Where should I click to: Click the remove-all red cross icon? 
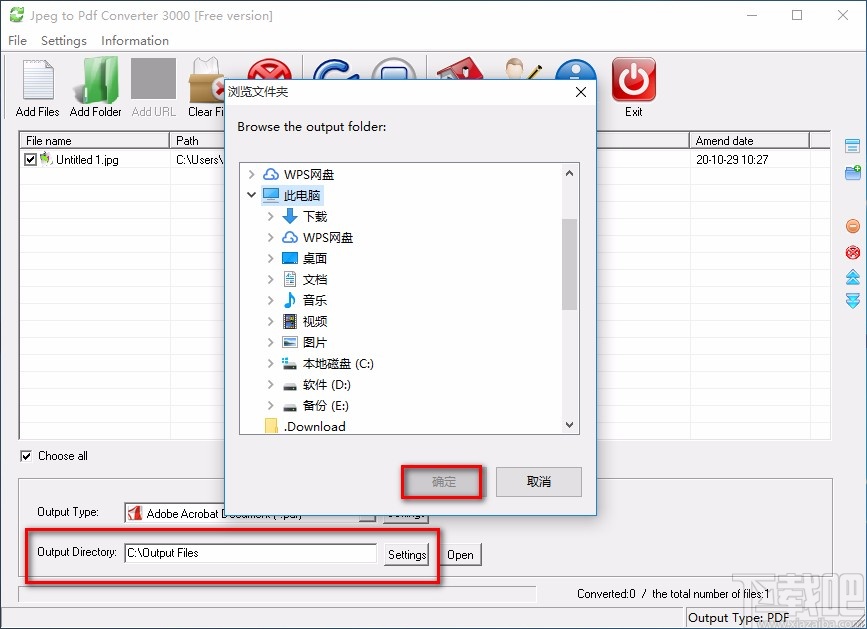tap(855, 252)
